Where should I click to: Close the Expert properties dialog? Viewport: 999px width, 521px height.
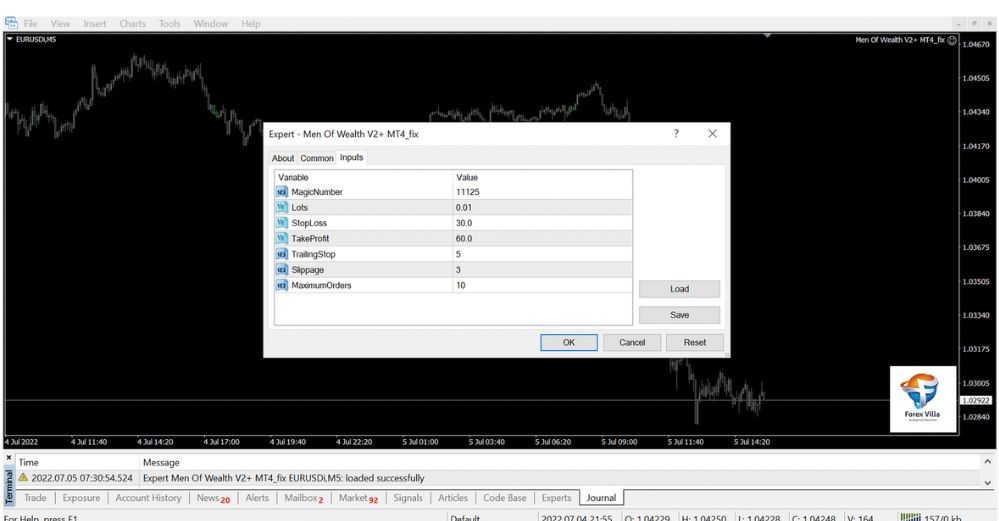712,133
